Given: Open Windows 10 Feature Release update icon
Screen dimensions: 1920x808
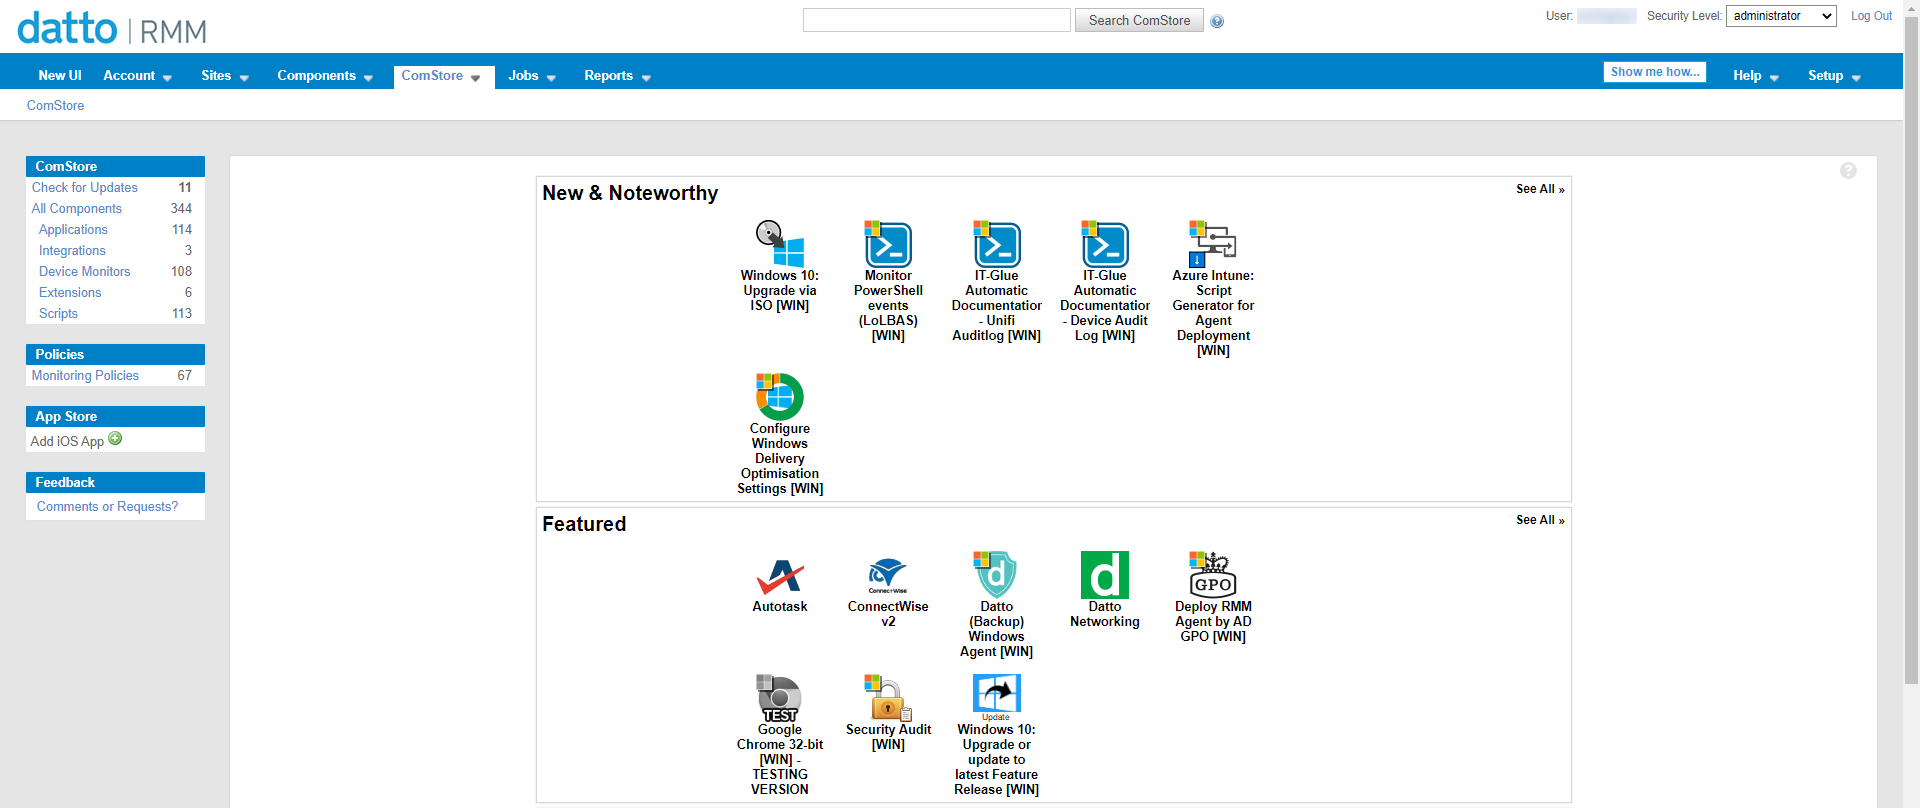Looking at the screenshot, I should click(x=996, y=698).
